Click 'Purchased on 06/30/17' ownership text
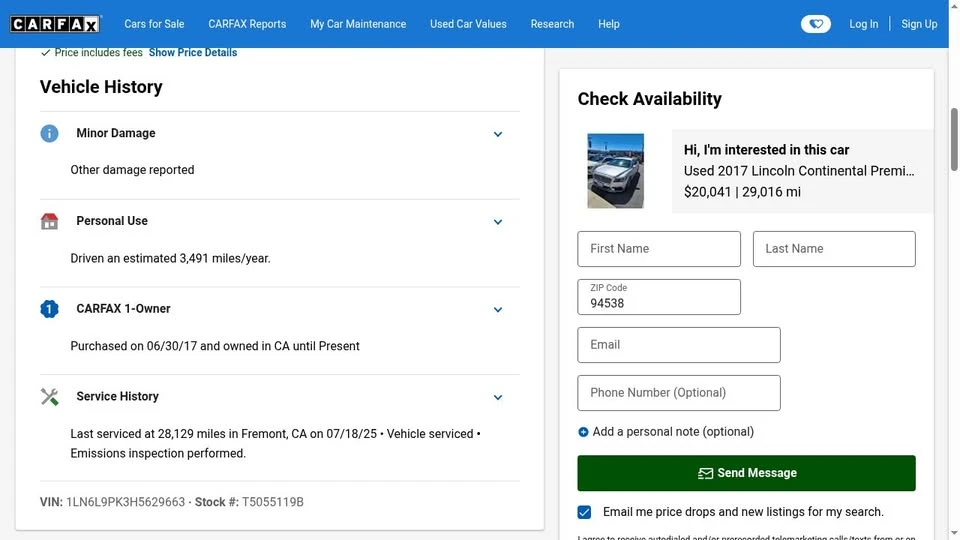Image resolution: width=960 pixels, height=540 pixels. pos(215,346)
